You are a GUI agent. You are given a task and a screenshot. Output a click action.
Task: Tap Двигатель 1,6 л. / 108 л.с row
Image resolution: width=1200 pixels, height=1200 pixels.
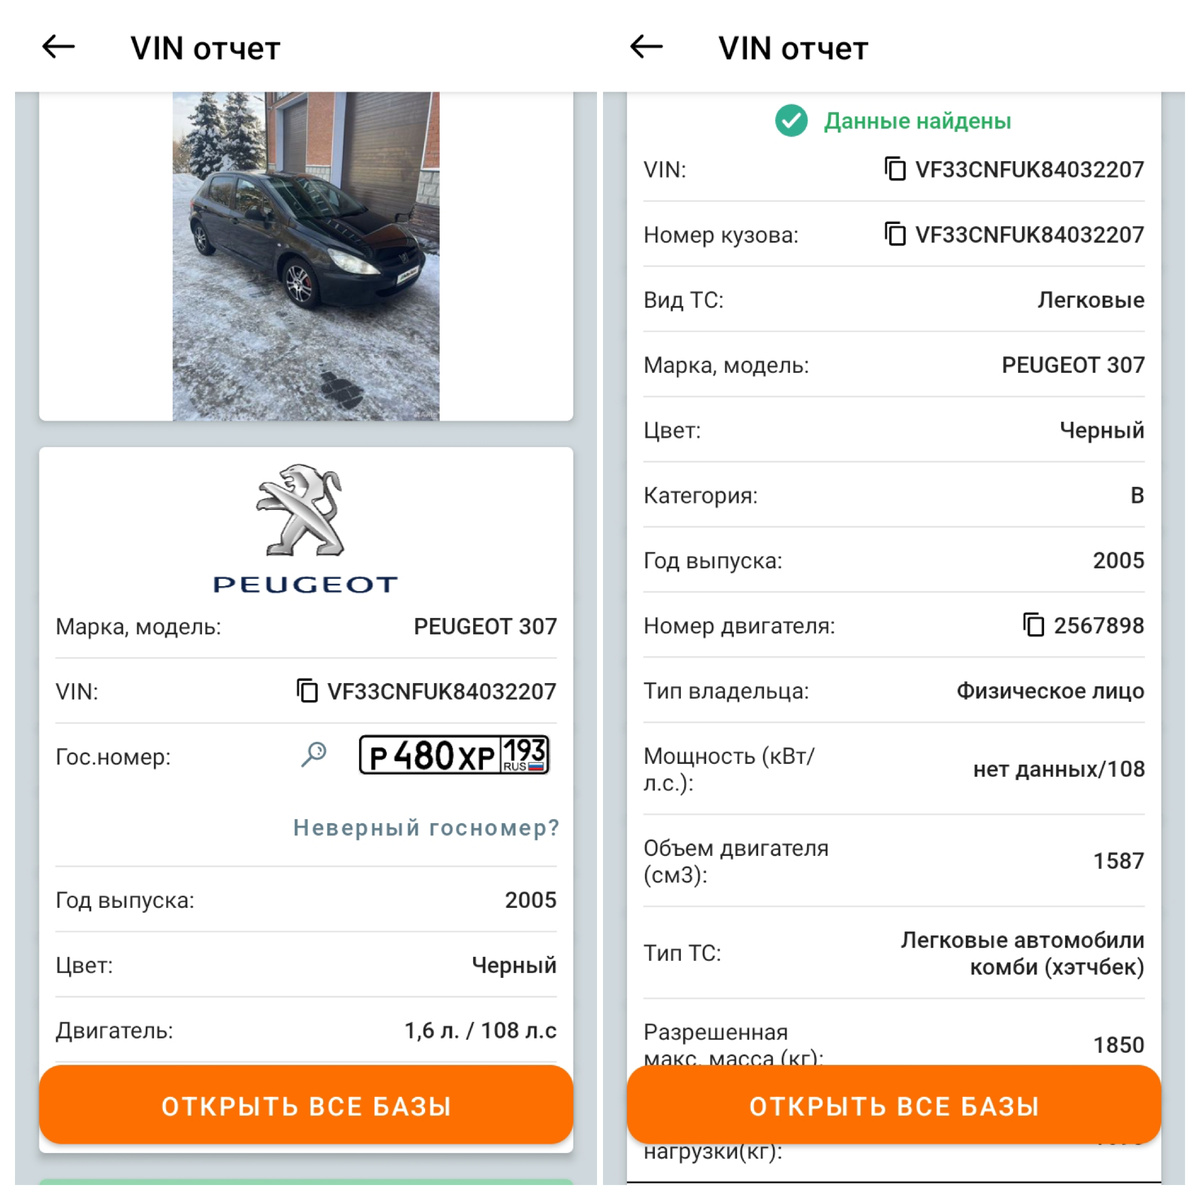[x=306, y=1030]
